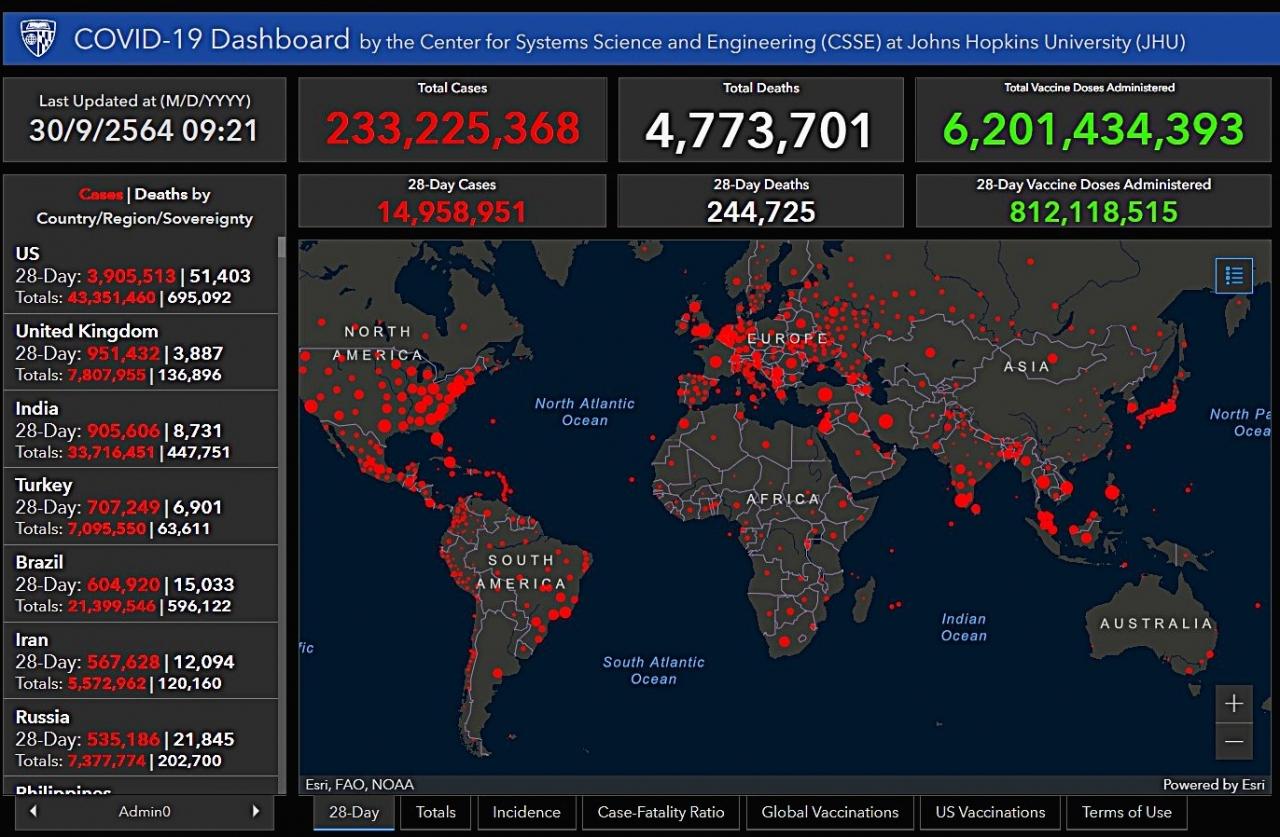
Task: Zoom out on the map
Action: coord(1233,741)
